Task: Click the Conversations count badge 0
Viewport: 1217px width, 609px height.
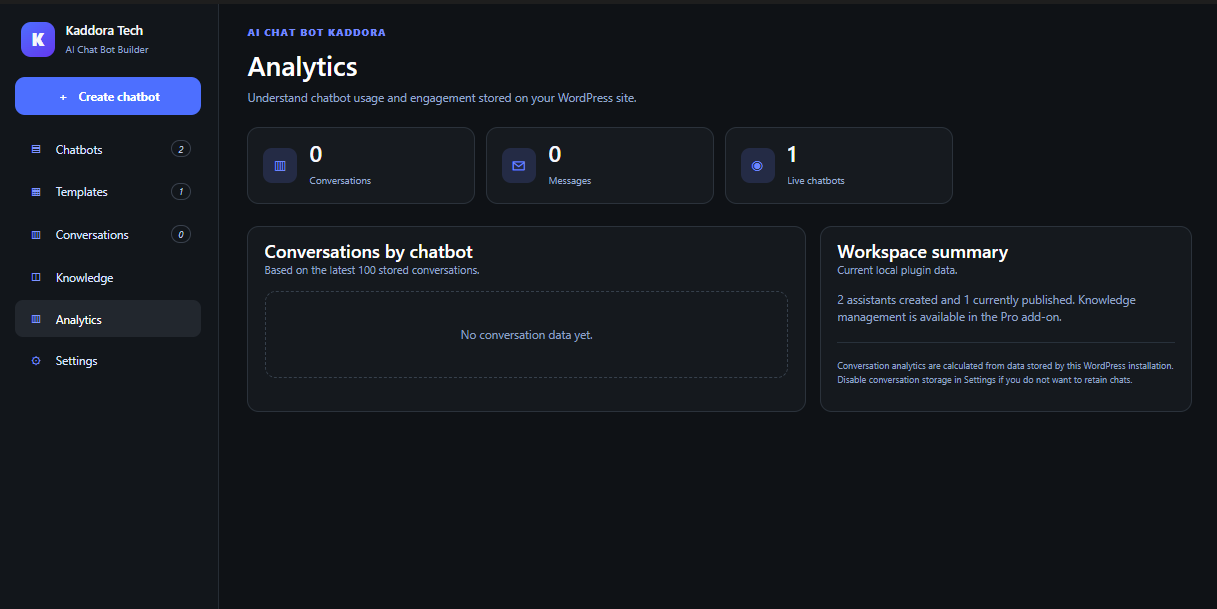Action: (180, 235)
